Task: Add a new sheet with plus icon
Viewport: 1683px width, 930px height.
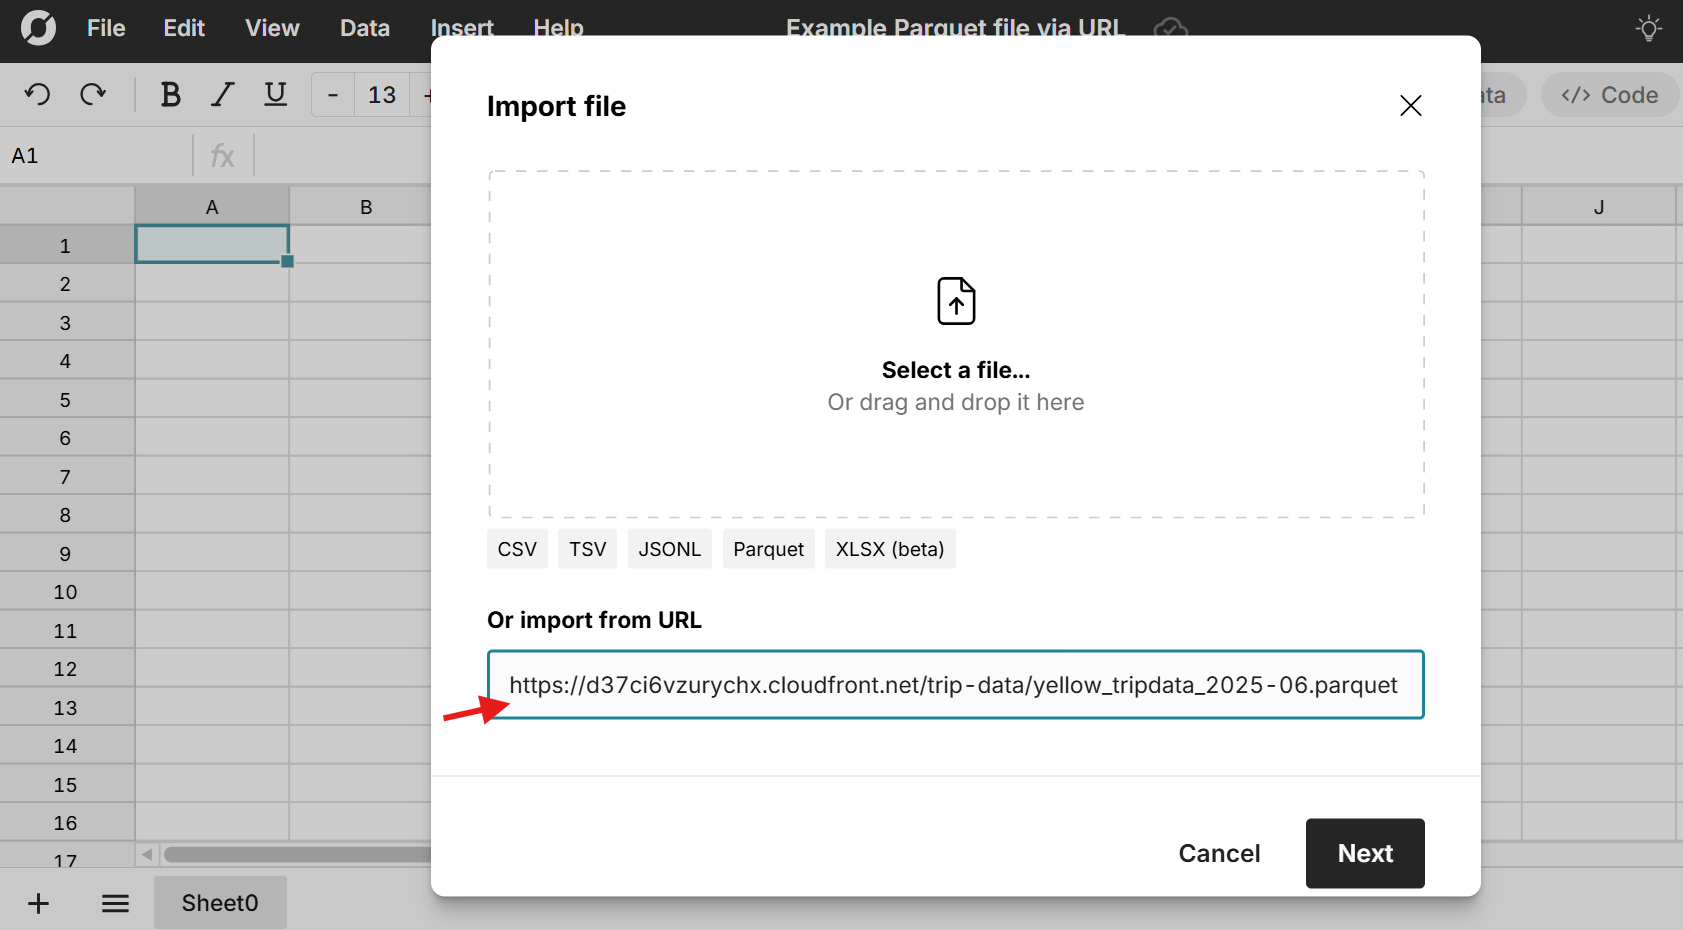Action: point(38,904)
